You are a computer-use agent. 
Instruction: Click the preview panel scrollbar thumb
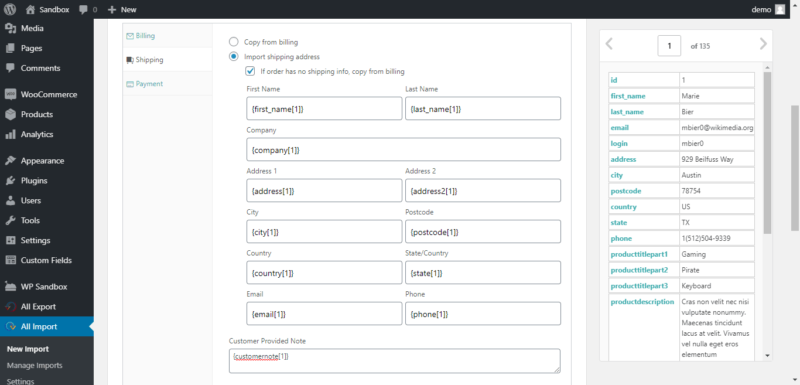(767, 152)
